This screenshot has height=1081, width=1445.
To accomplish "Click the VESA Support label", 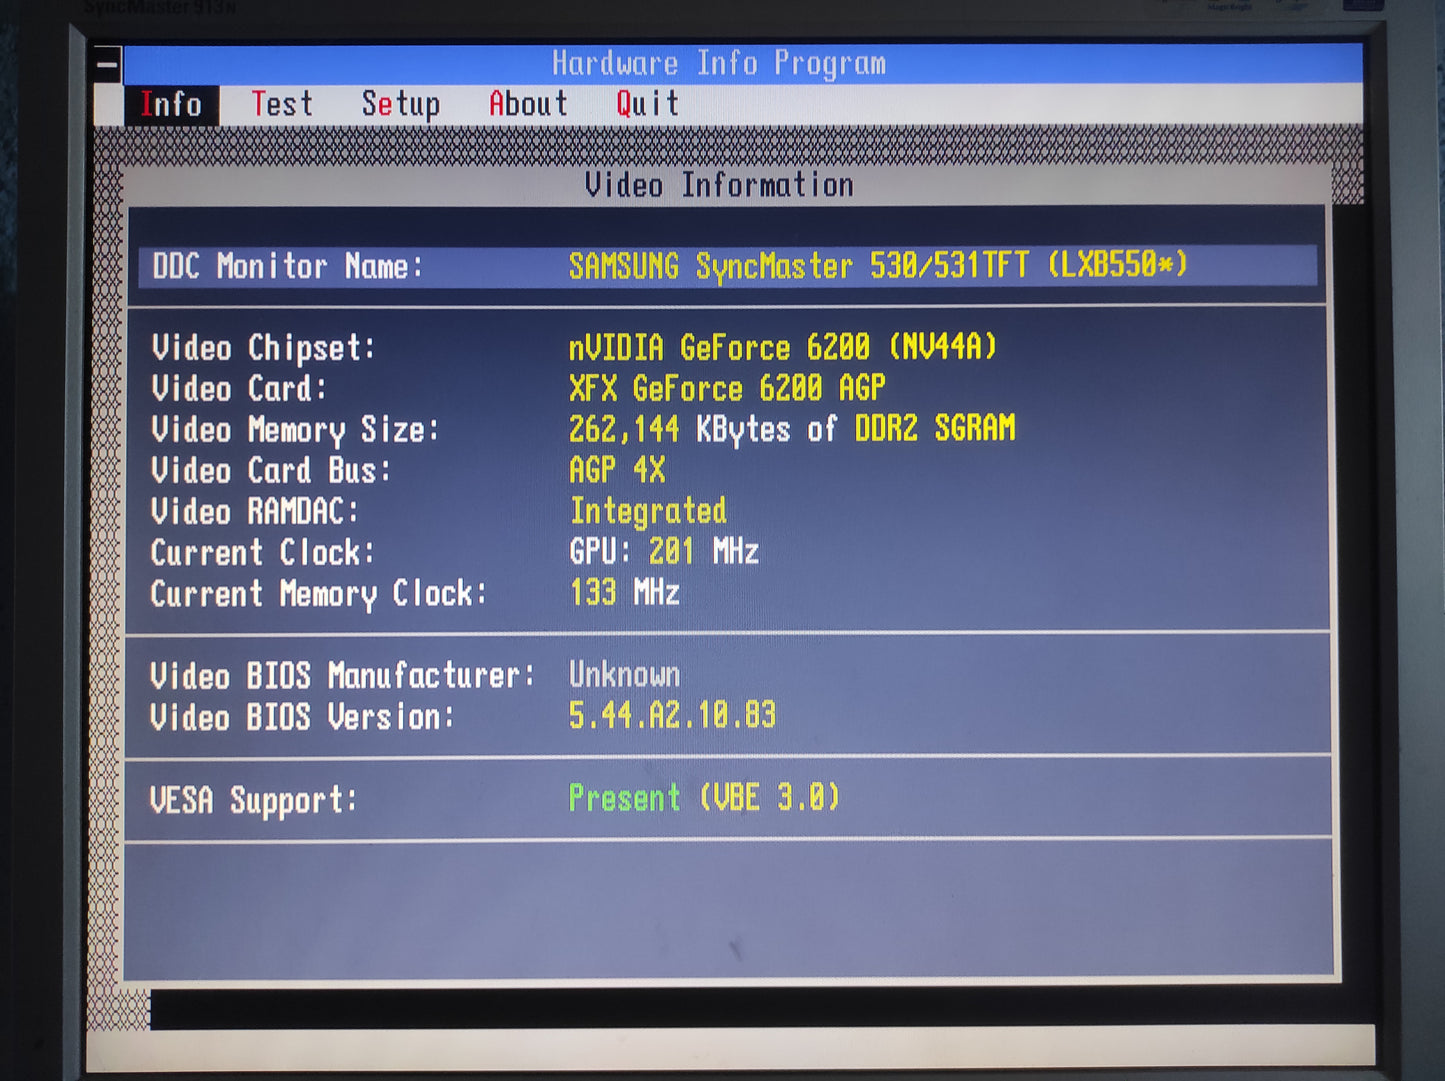I will [x=253, y=801].
